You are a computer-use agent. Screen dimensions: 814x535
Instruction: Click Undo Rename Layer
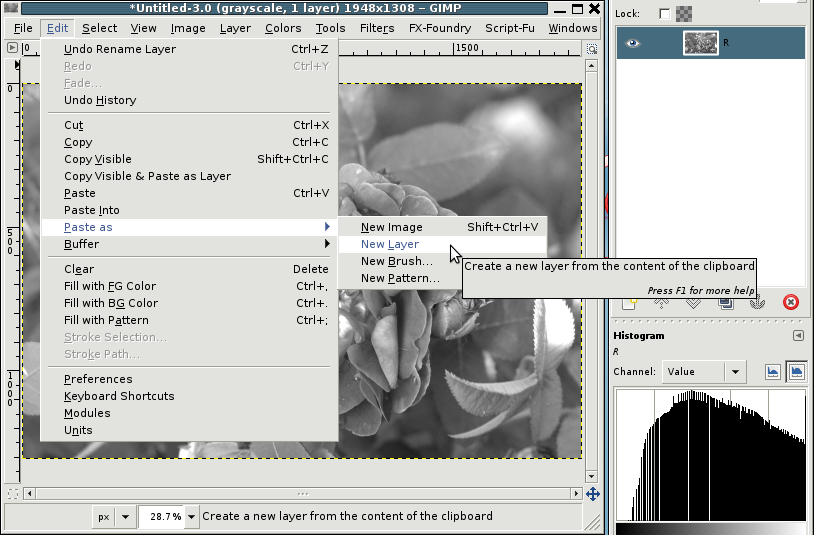[x=189, y=49]
